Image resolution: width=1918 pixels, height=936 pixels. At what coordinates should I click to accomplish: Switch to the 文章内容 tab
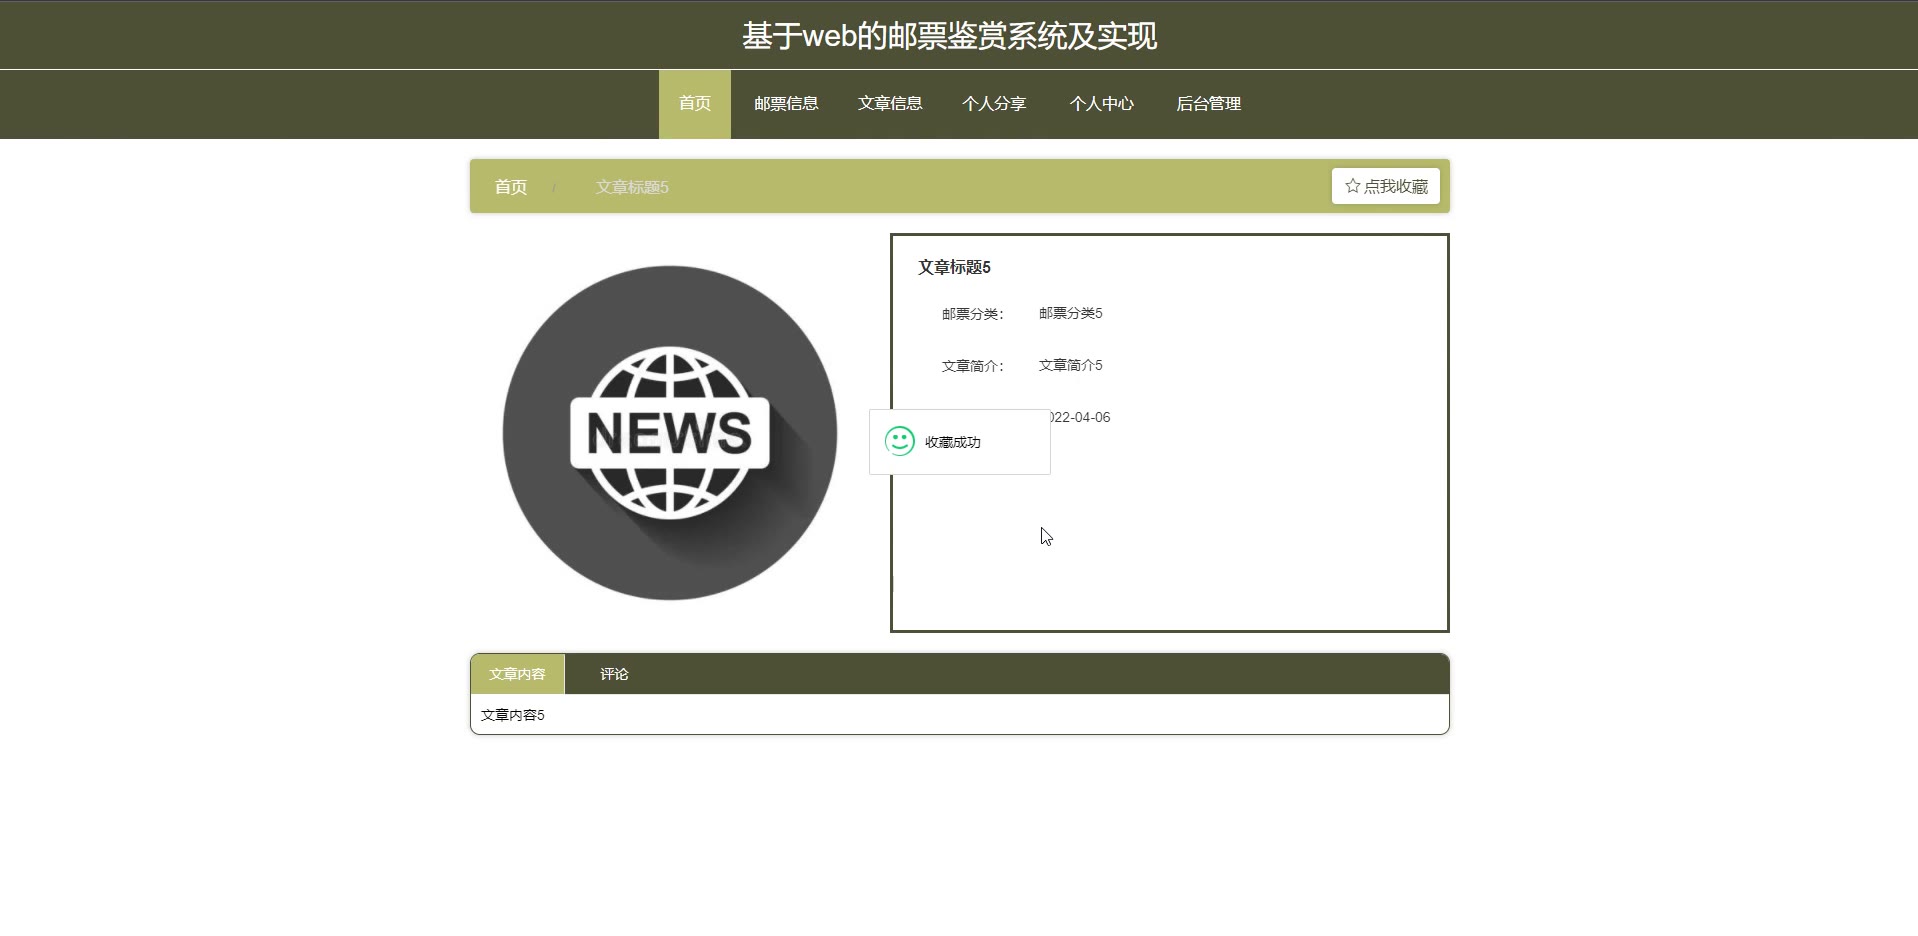point(517,674)
